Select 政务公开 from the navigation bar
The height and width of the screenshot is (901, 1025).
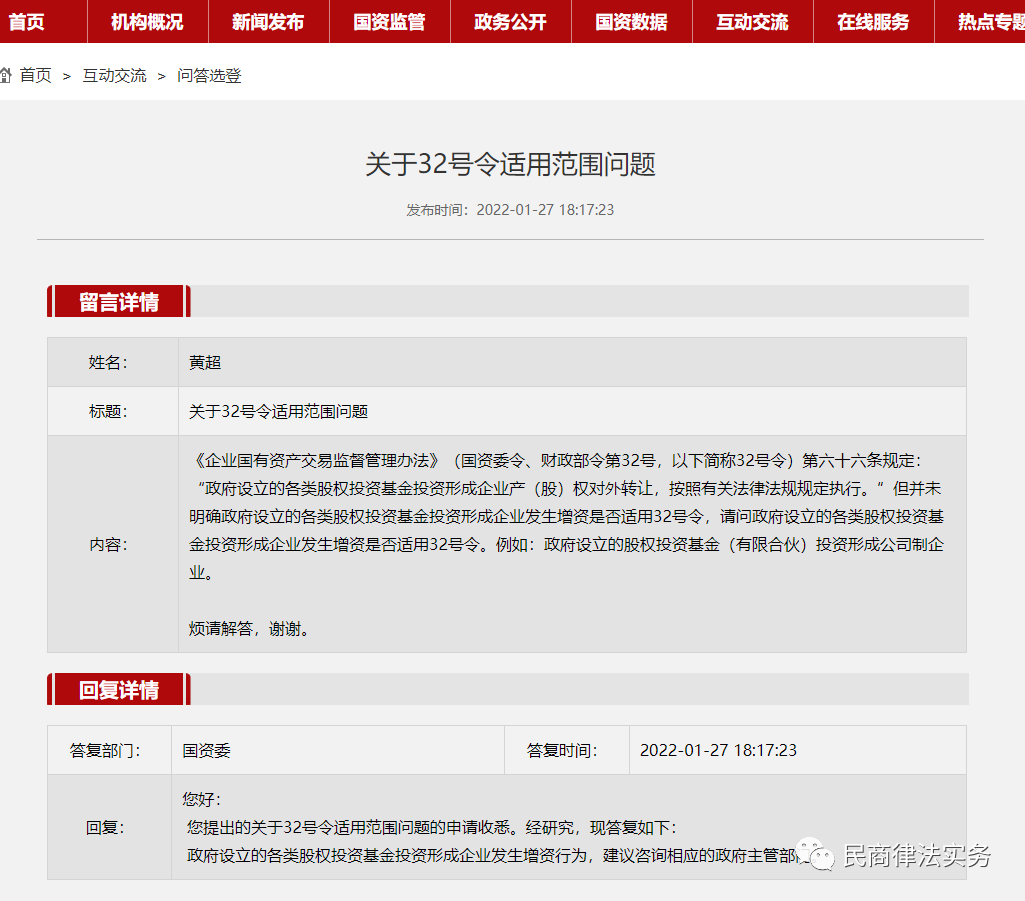point(510,22)
